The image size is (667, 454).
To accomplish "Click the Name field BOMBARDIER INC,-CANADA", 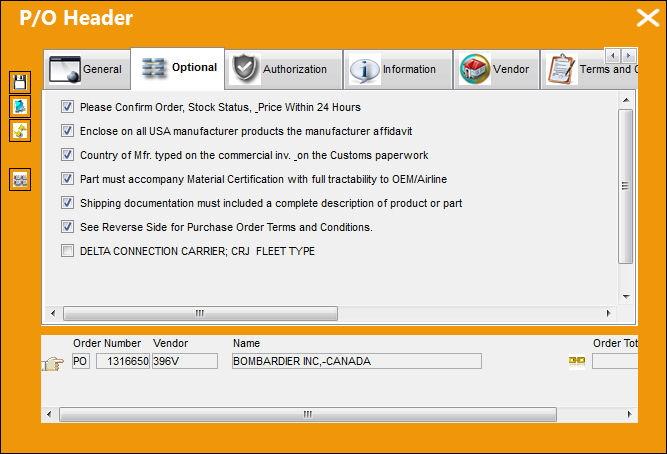I will [357, 361].
